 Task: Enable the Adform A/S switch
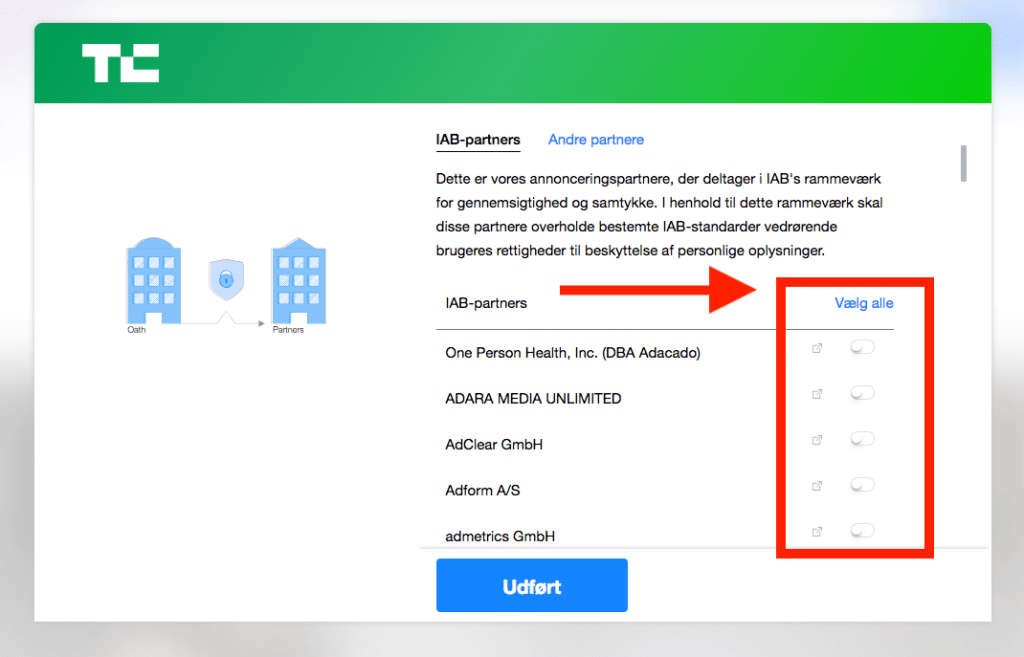pyautogui.click(x=862, y=485)
